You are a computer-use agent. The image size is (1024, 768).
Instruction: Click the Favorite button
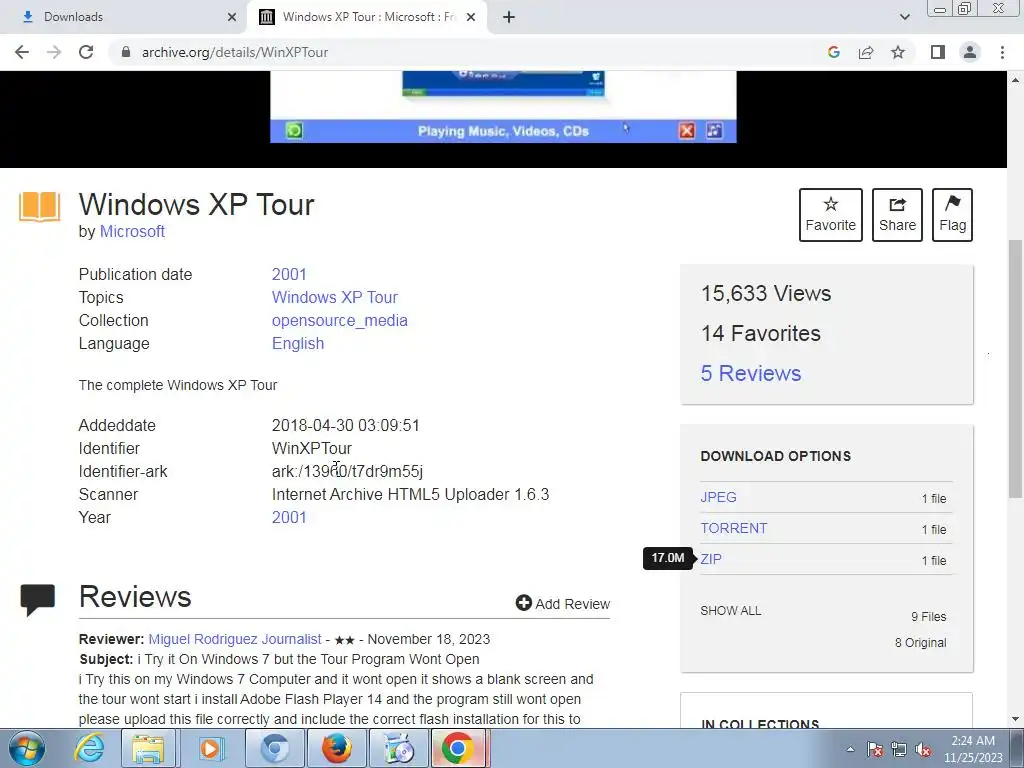831,215
